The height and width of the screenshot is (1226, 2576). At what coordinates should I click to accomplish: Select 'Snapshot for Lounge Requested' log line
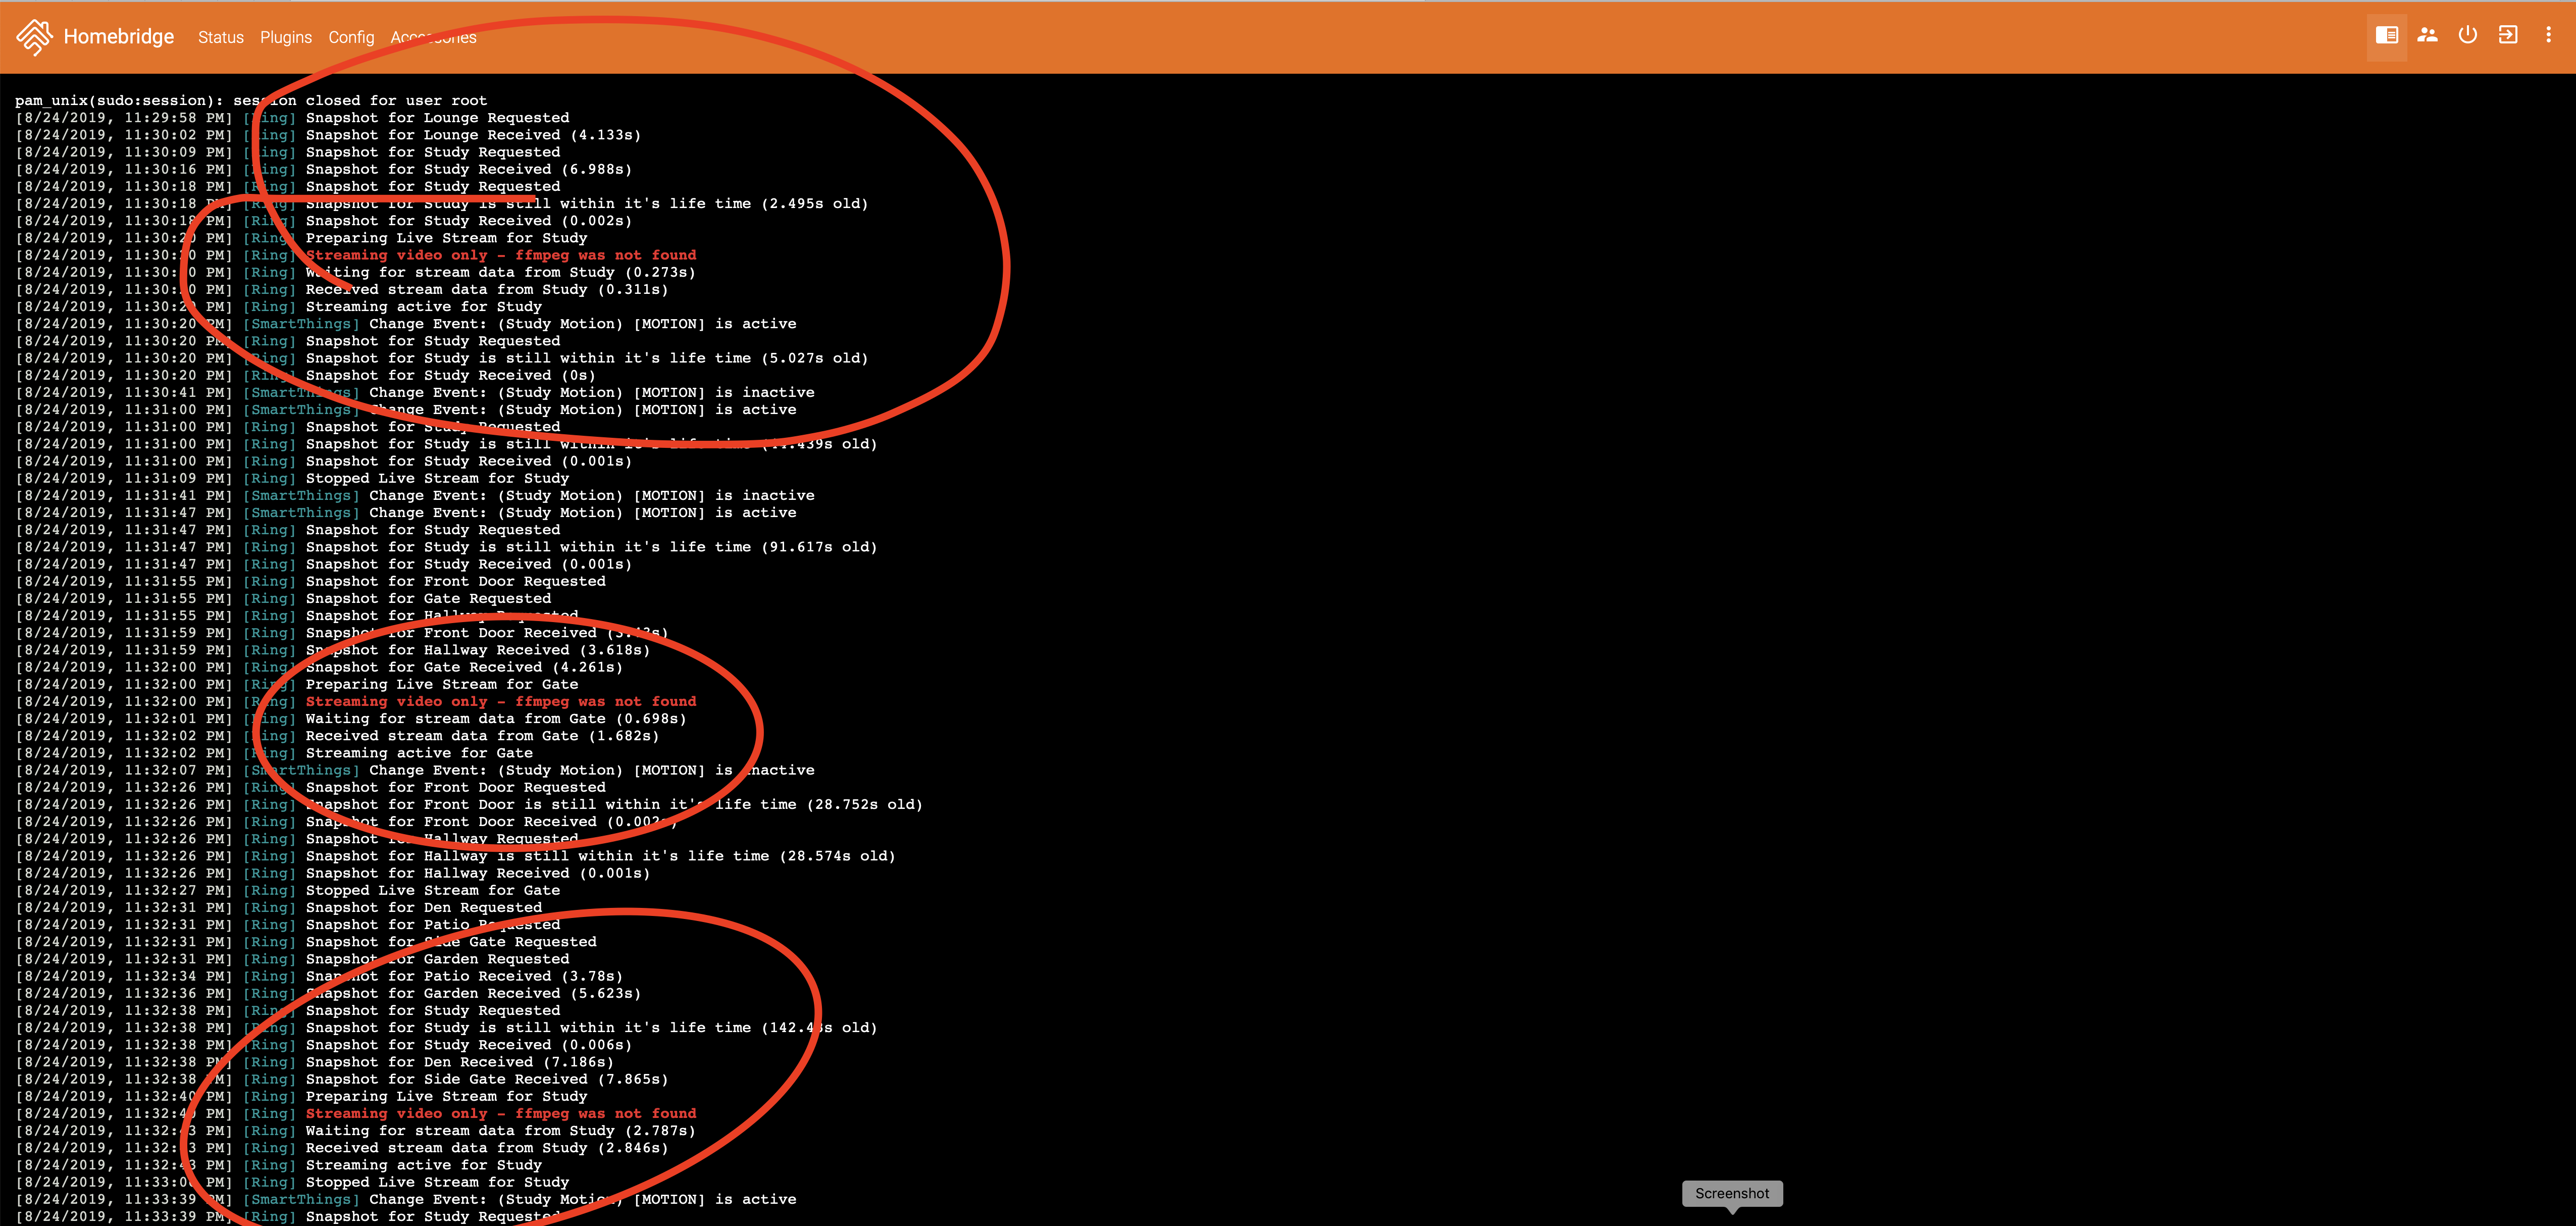click(x=292, y=118)
